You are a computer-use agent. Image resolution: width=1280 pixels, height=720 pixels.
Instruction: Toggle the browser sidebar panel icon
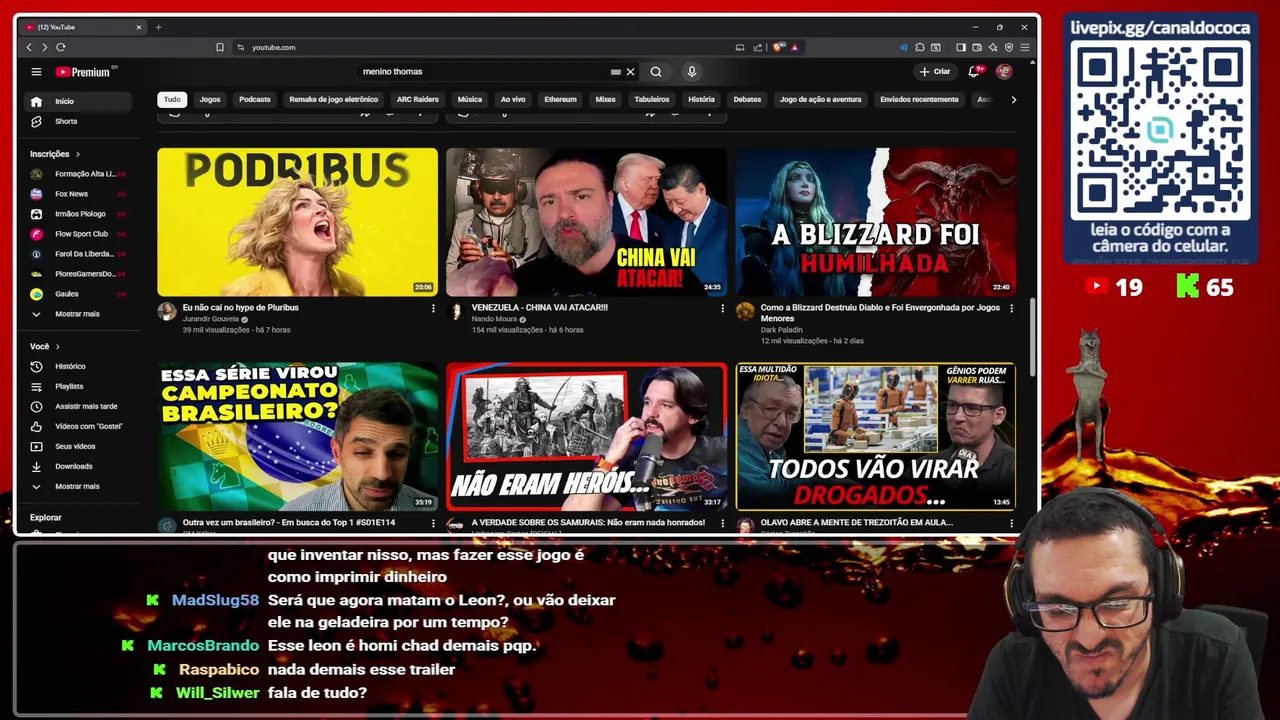pyautogui.click(x=961, y=47)
